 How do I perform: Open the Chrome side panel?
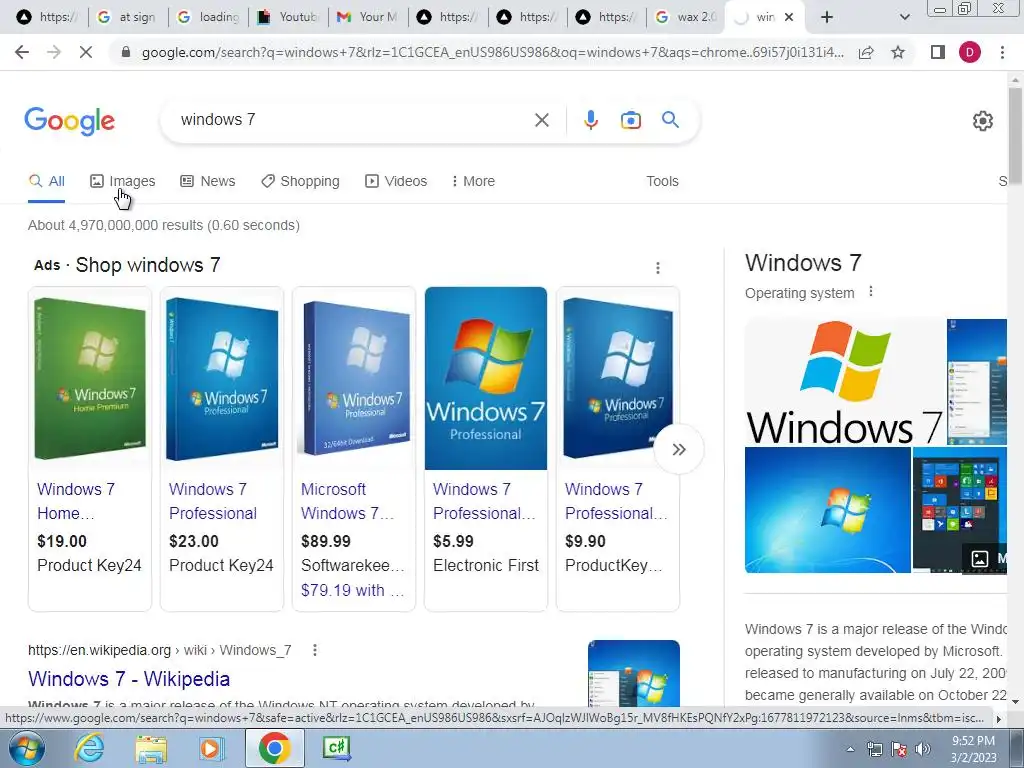tap(938, 52)
